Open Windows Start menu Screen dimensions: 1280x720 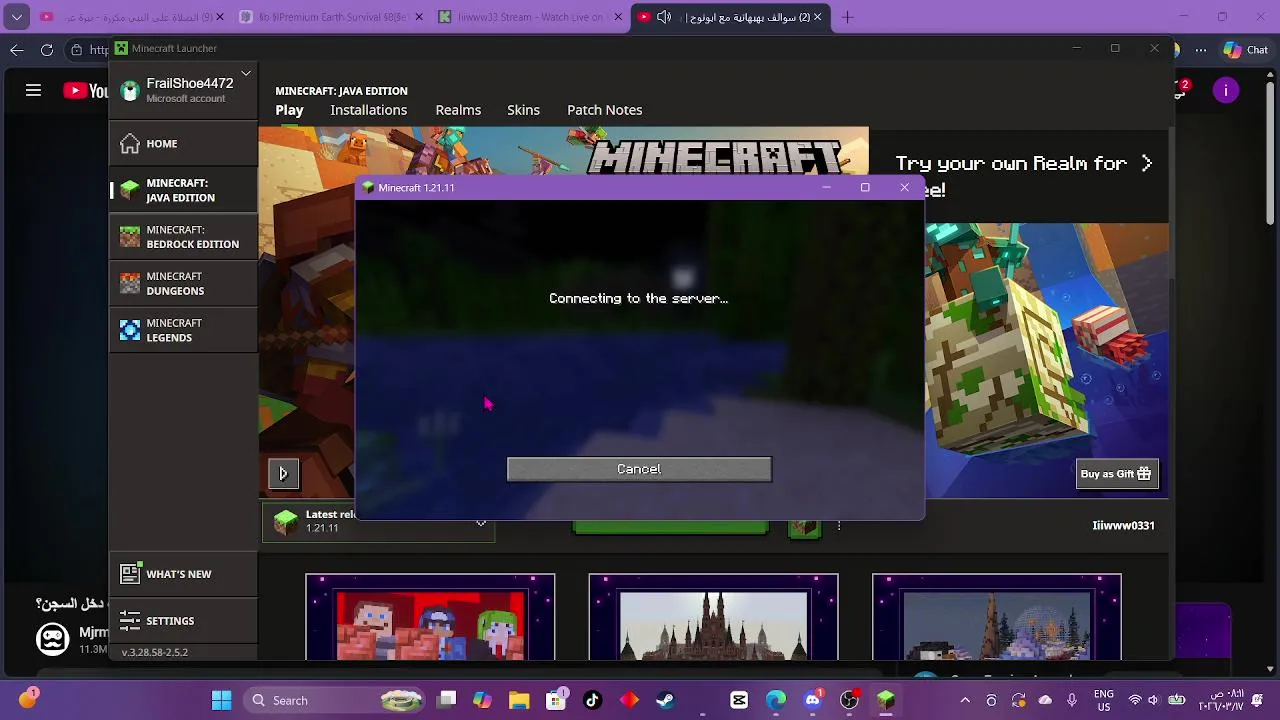click(x=221, y=700)
